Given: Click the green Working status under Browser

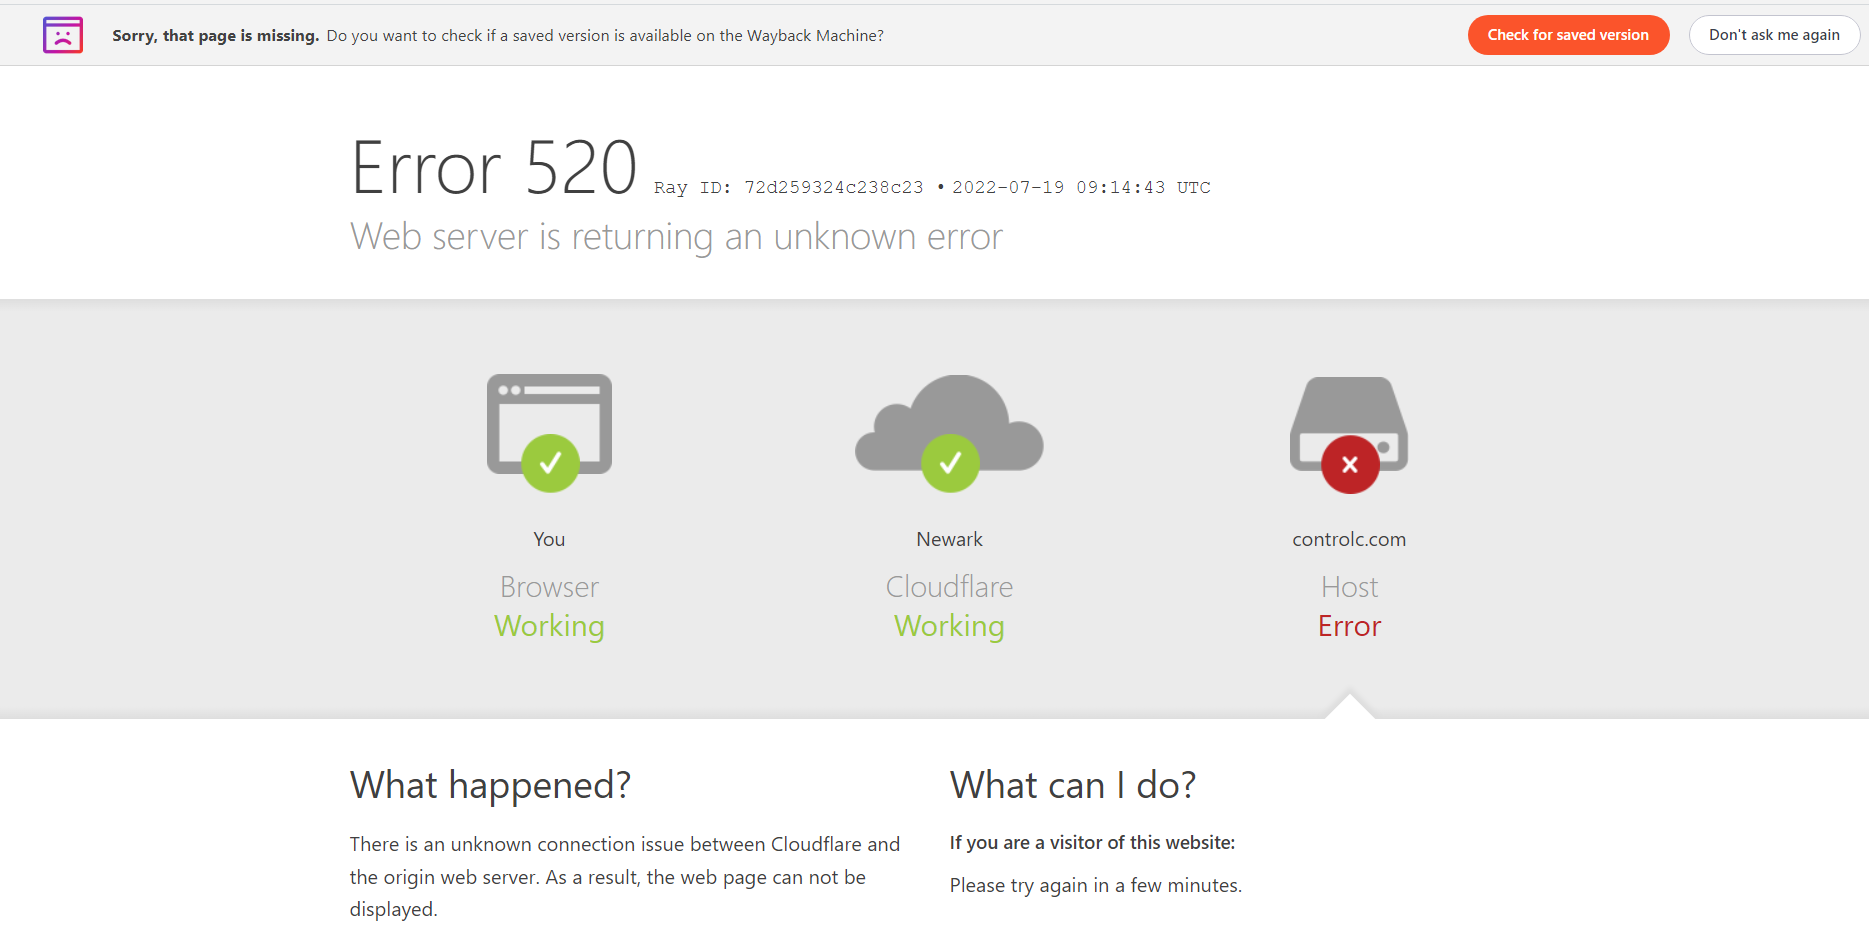Looking at the screenshot, I should tap(549, 626).
